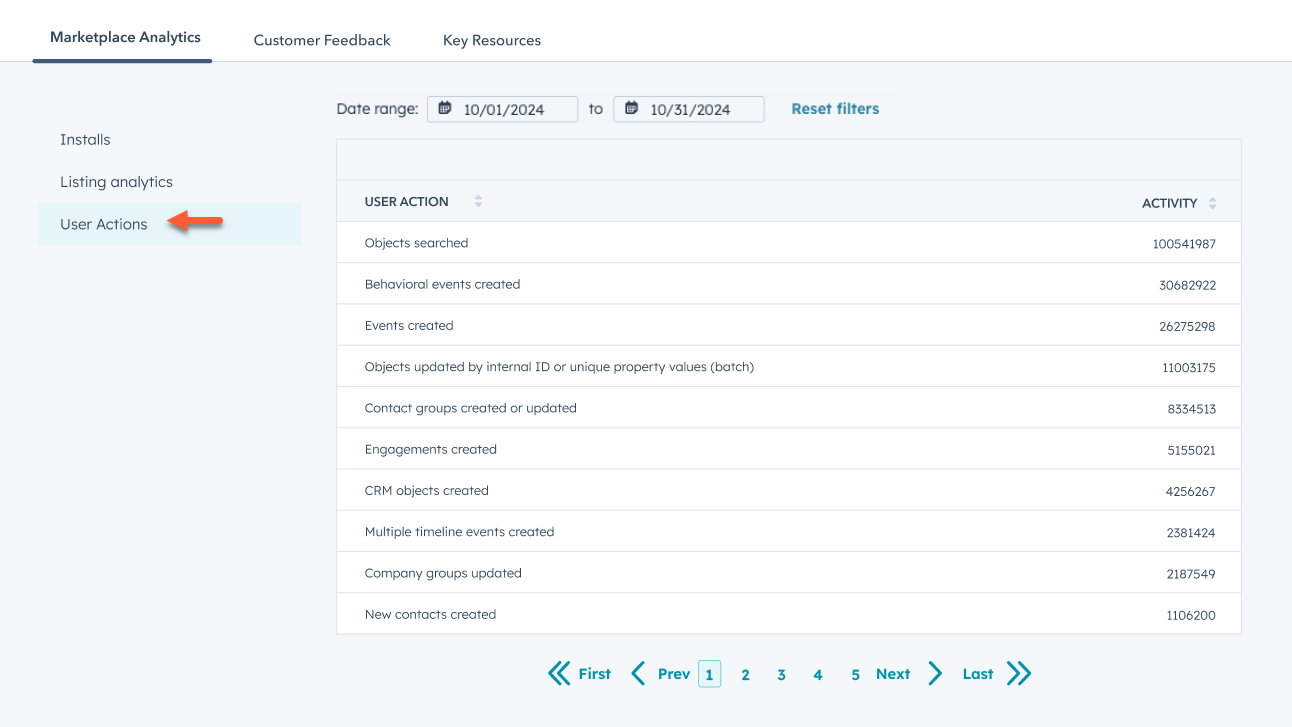Open the Key Resources tab
The image size is (1292, 727).
point(492,41)
